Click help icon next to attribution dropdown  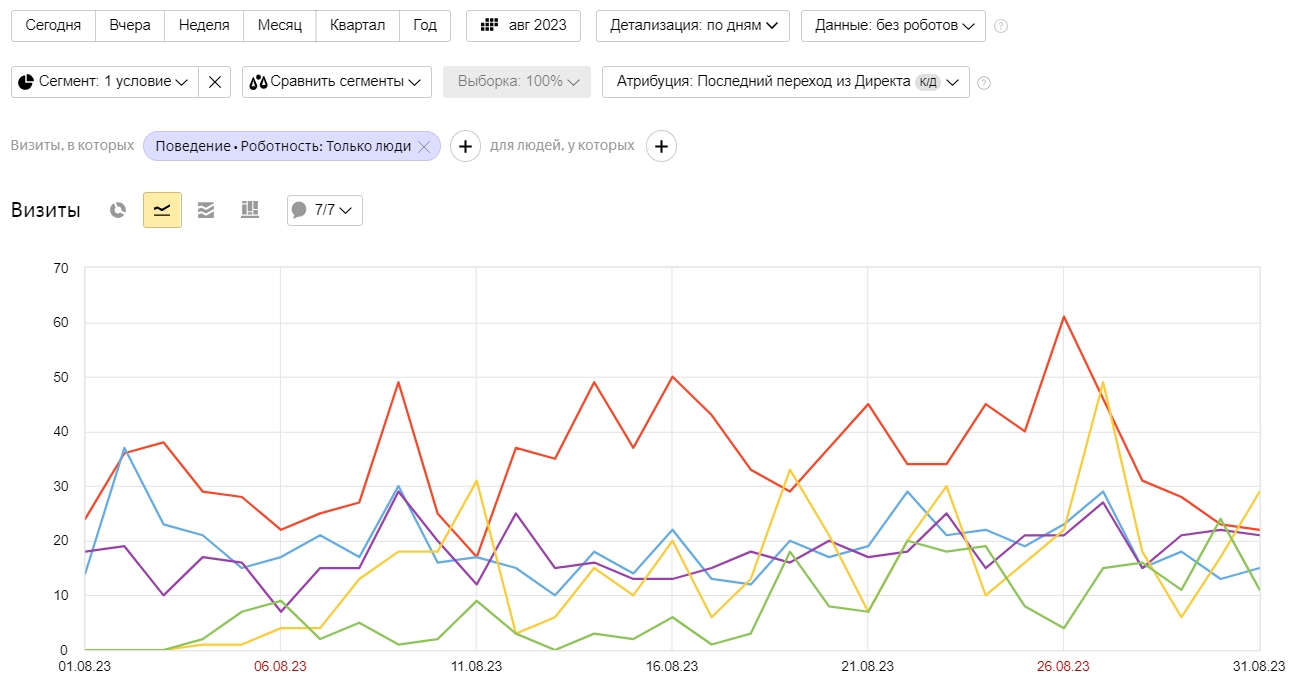(x=984, y=82)
